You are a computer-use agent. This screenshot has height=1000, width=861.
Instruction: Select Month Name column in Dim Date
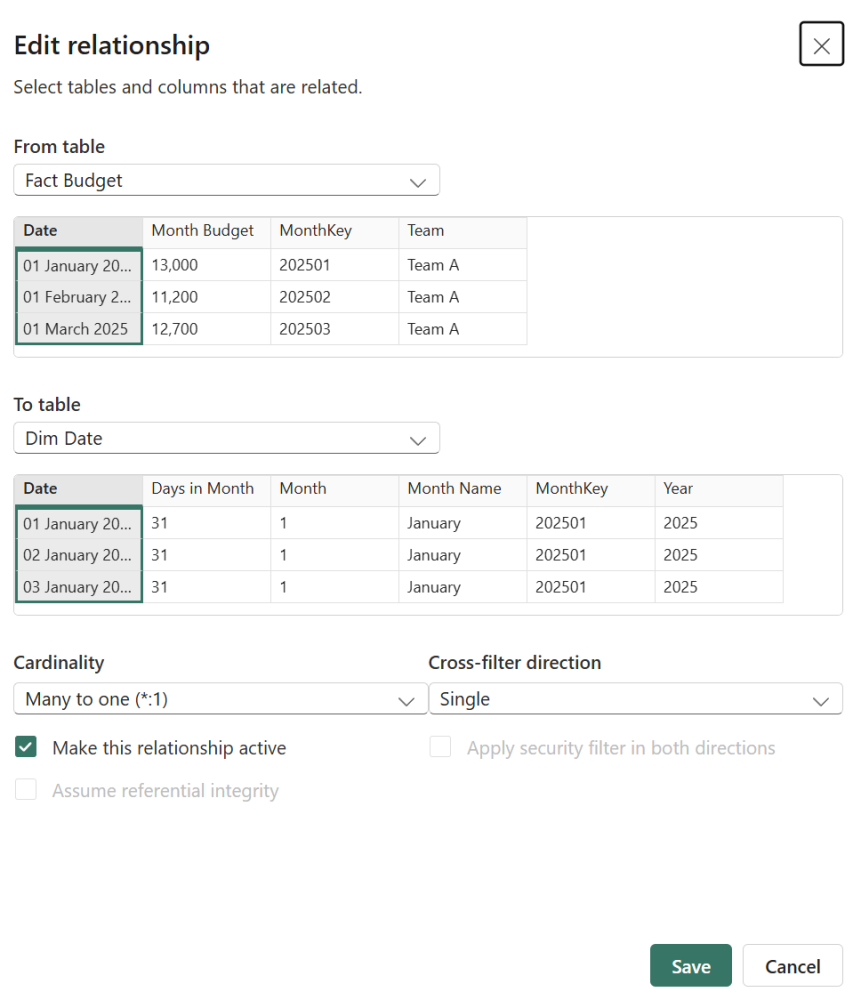(x=463, y=489)
